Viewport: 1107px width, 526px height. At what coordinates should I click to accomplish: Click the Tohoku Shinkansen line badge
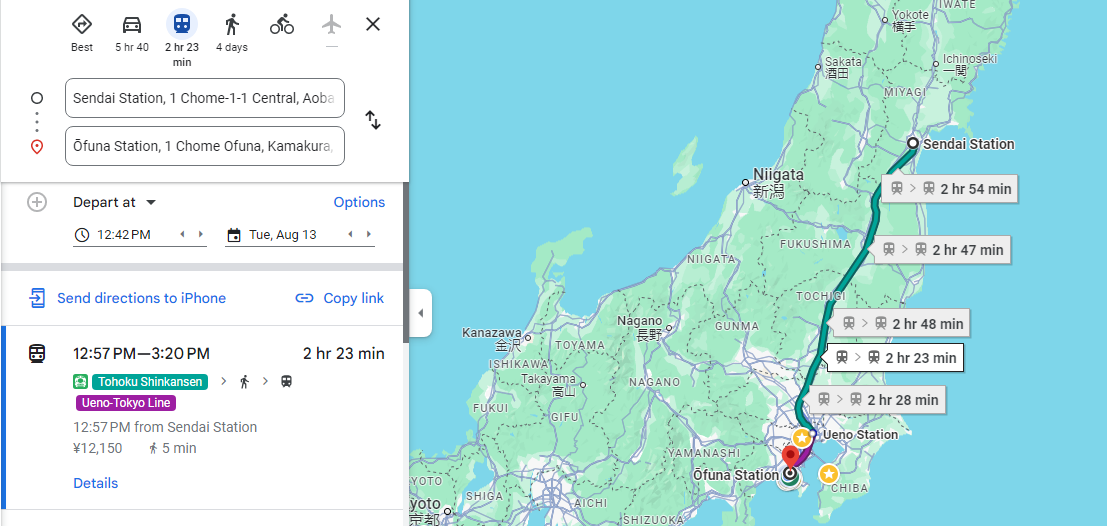(150, 382)
